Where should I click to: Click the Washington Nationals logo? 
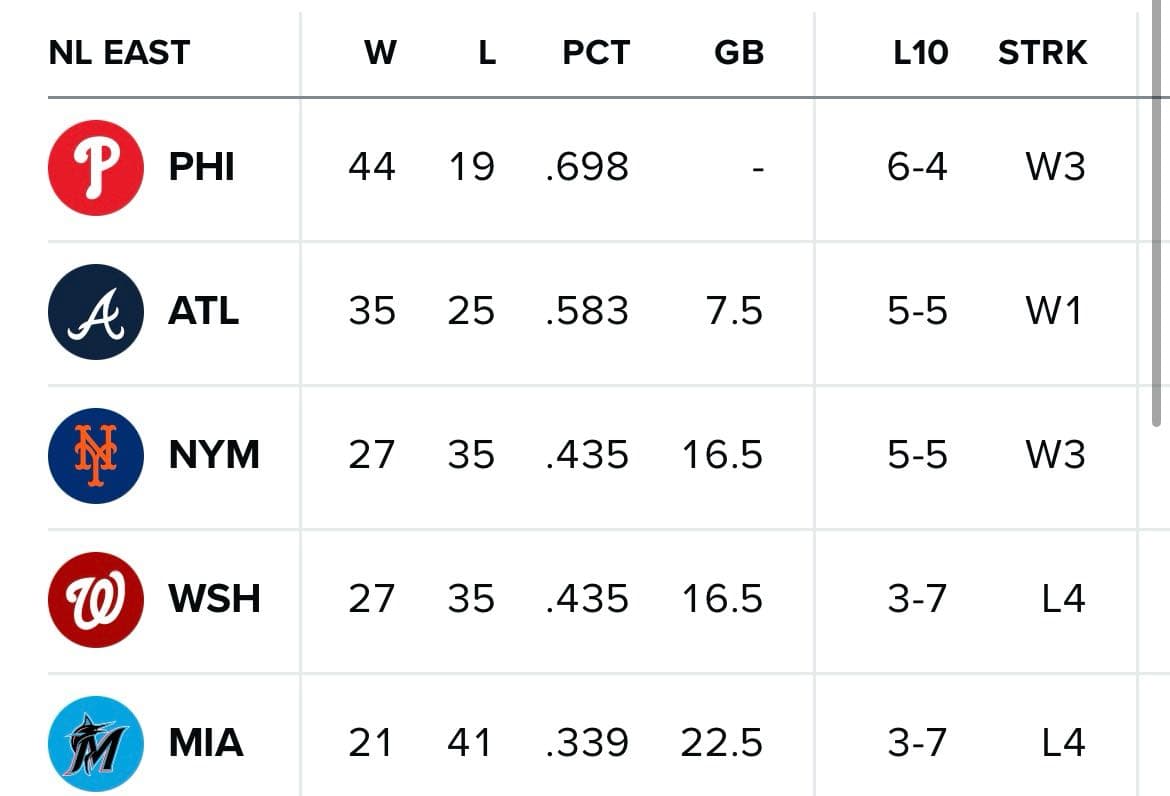96,599
